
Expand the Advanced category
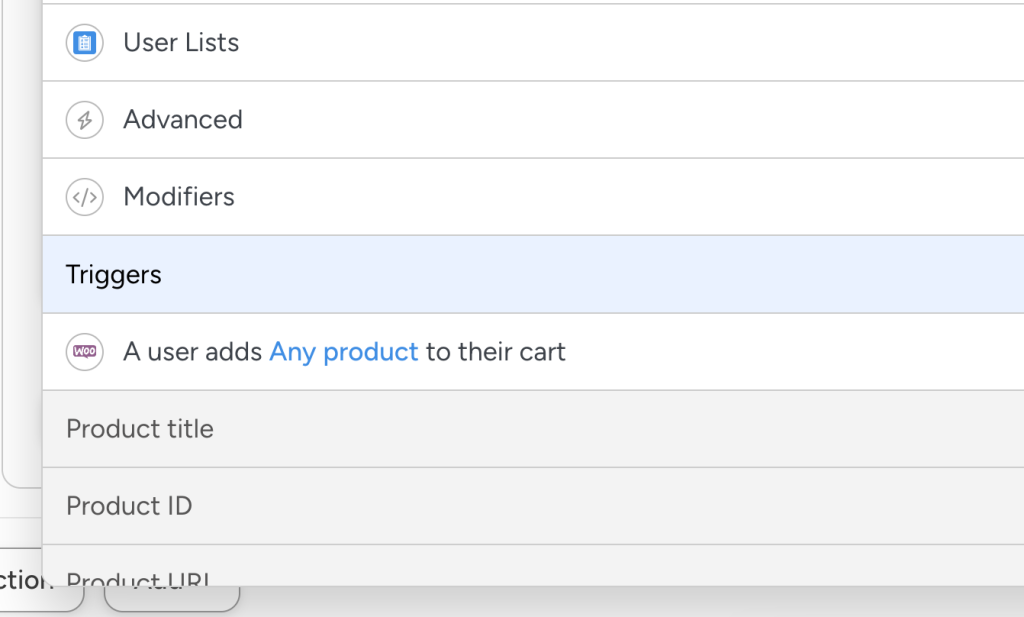[x=183, y=120]
